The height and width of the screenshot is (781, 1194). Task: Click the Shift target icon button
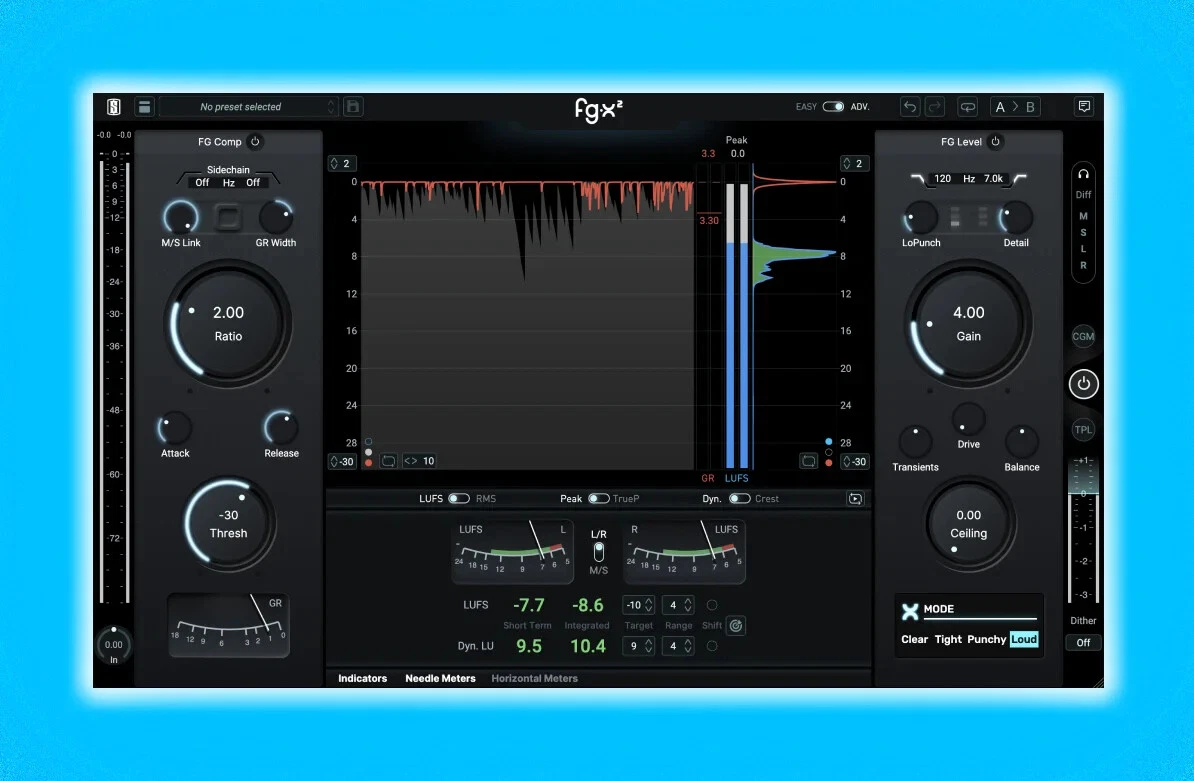[x=736, y=626]
